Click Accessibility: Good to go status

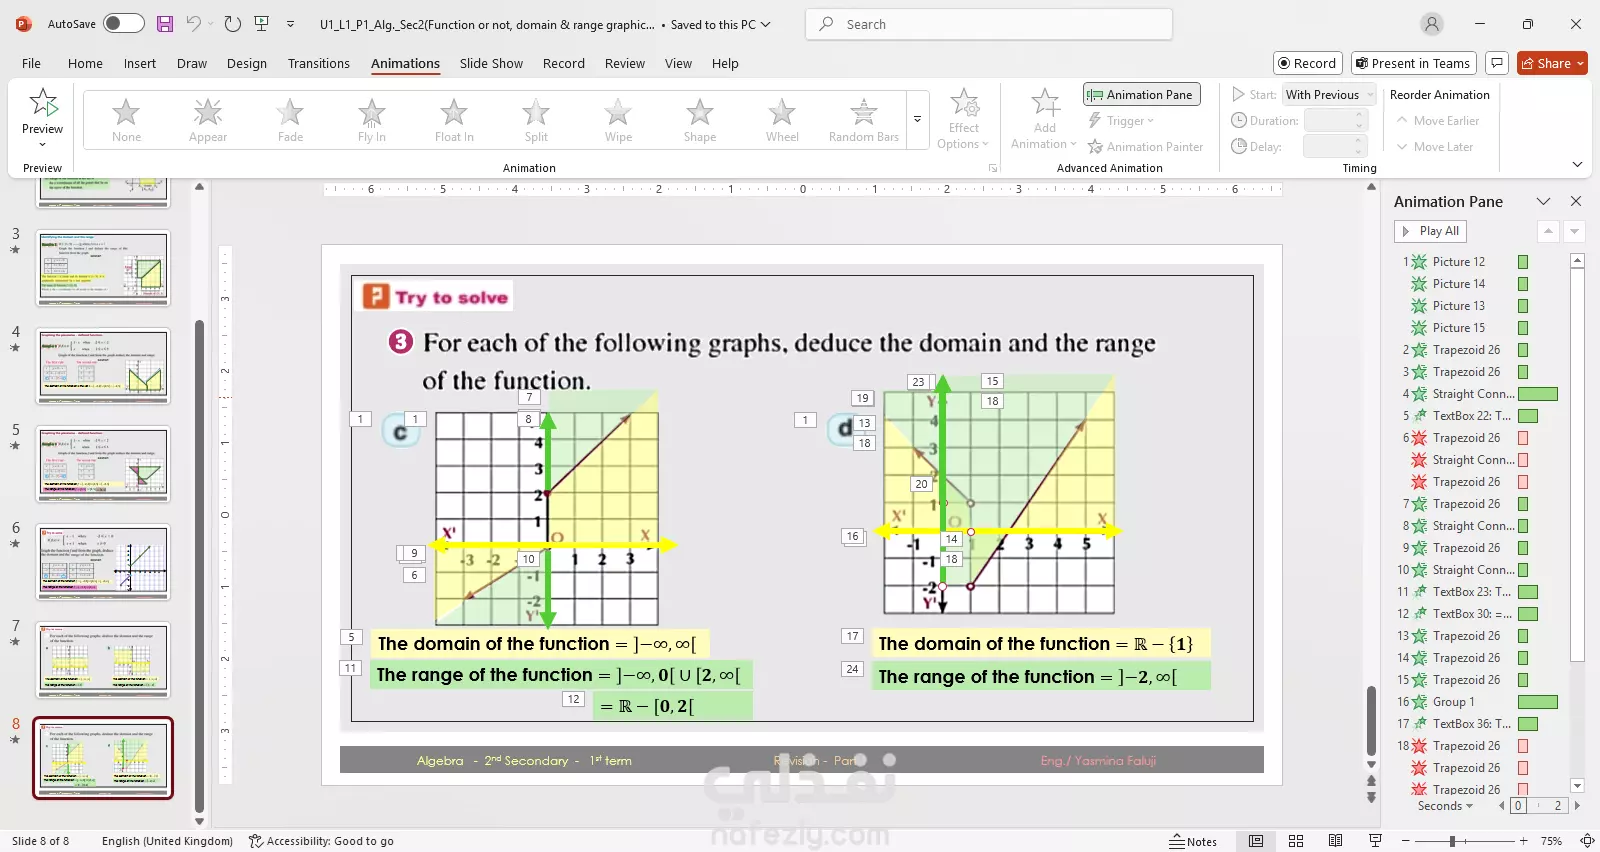click(321, 841)
